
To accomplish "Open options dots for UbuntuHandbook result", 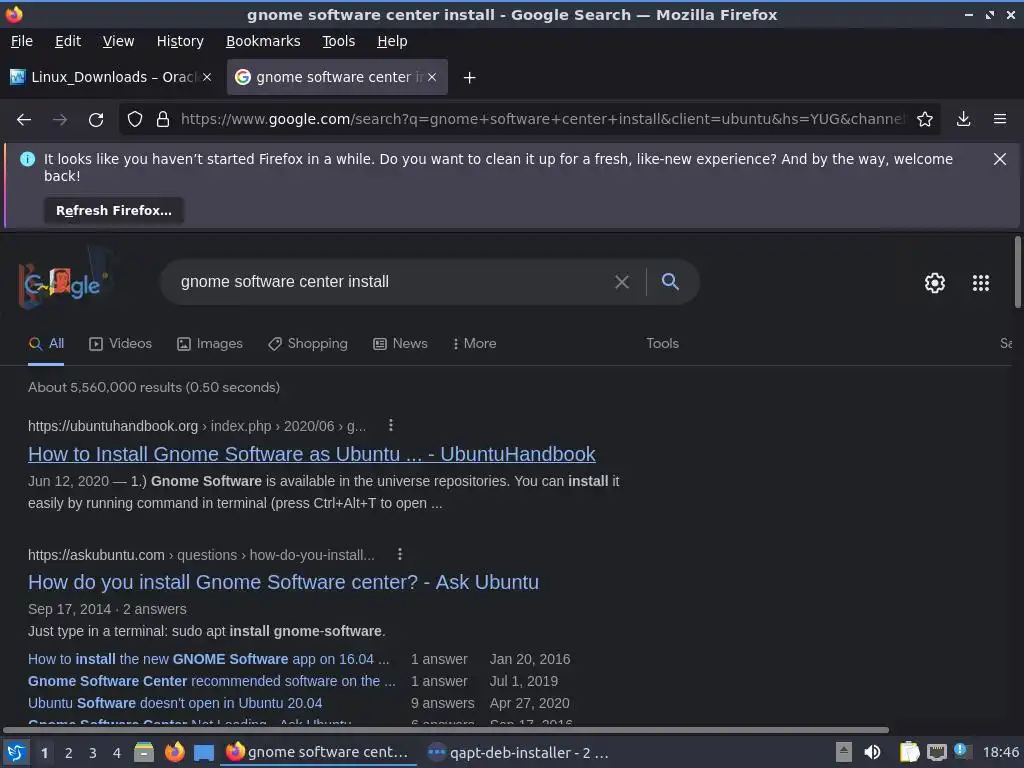I will pos(391,425).
